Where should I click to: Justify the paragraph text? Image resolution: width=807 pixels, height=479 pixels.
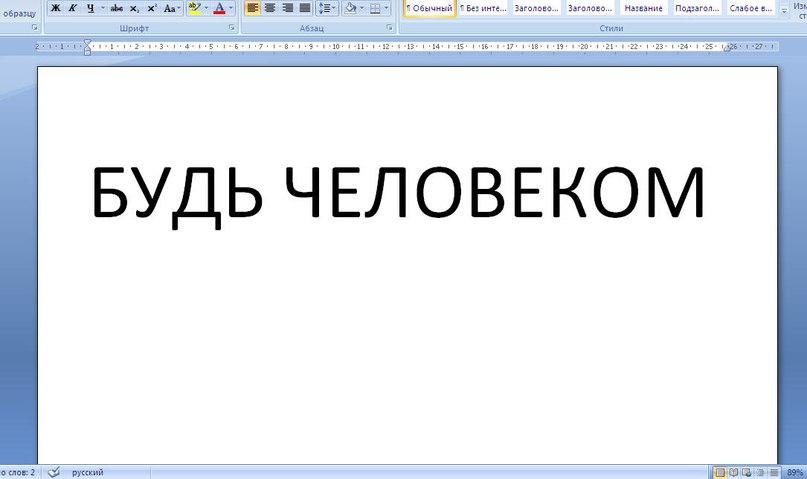[304, 8]
